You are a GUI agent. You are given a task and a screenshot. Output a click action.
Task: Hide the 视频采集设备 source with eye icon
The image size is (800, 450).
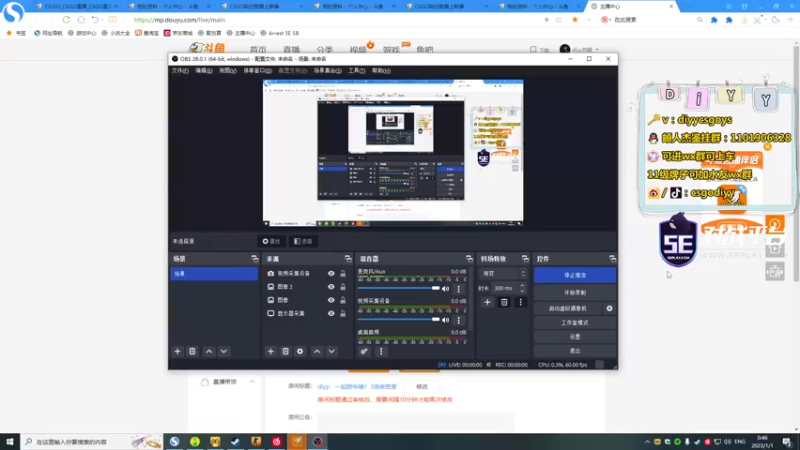(331, 273)
